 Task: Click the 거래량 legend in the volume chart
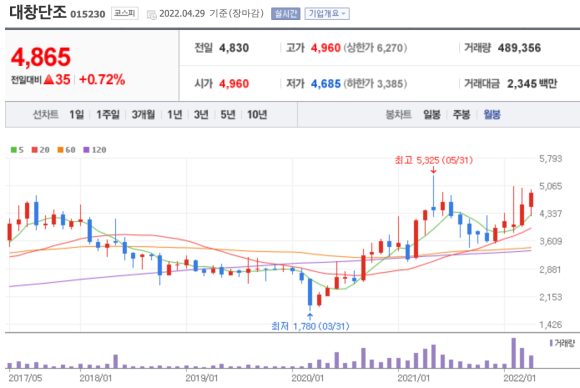562,343
